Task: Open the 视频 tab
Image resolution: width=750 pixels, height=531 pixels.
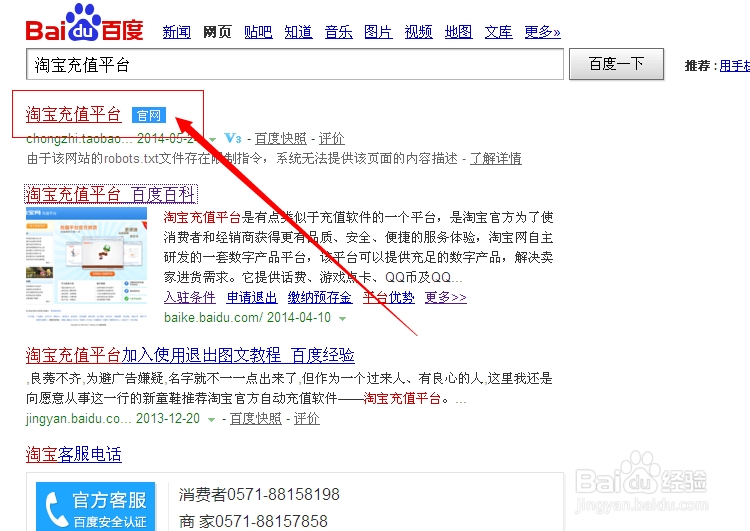Action: 419,32
